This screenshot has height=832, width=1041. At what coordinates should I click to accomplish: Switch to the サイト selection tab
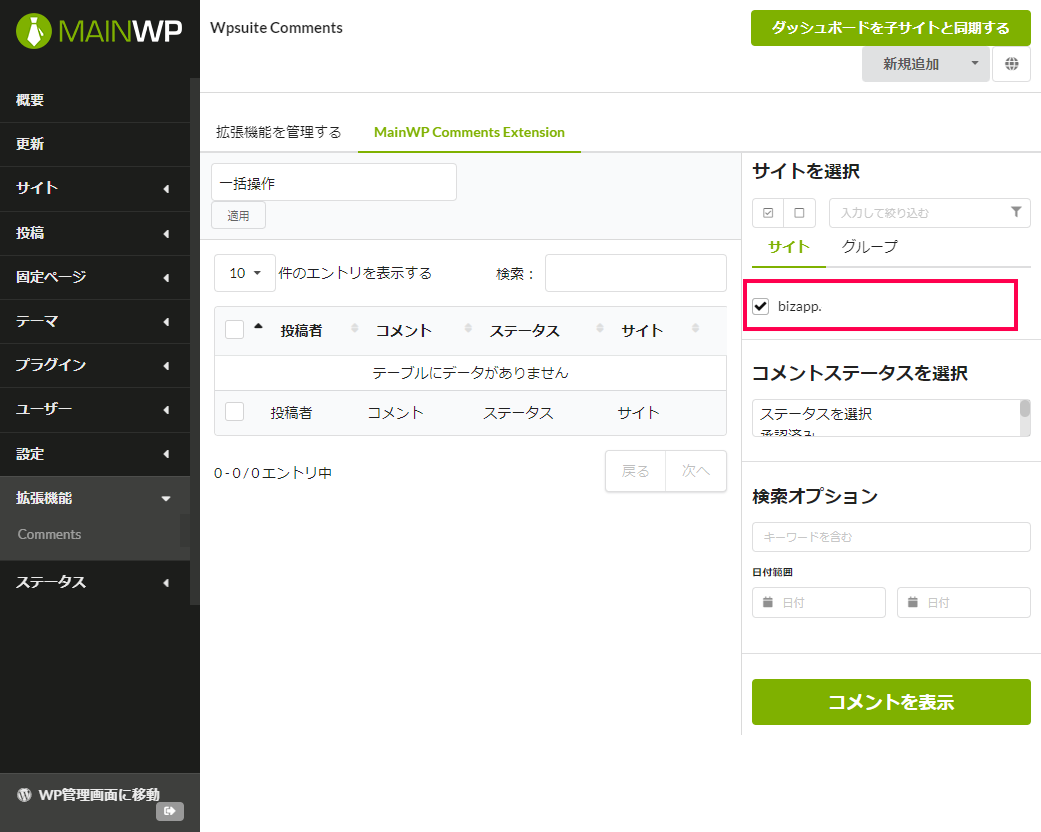(x=789, y=247)
